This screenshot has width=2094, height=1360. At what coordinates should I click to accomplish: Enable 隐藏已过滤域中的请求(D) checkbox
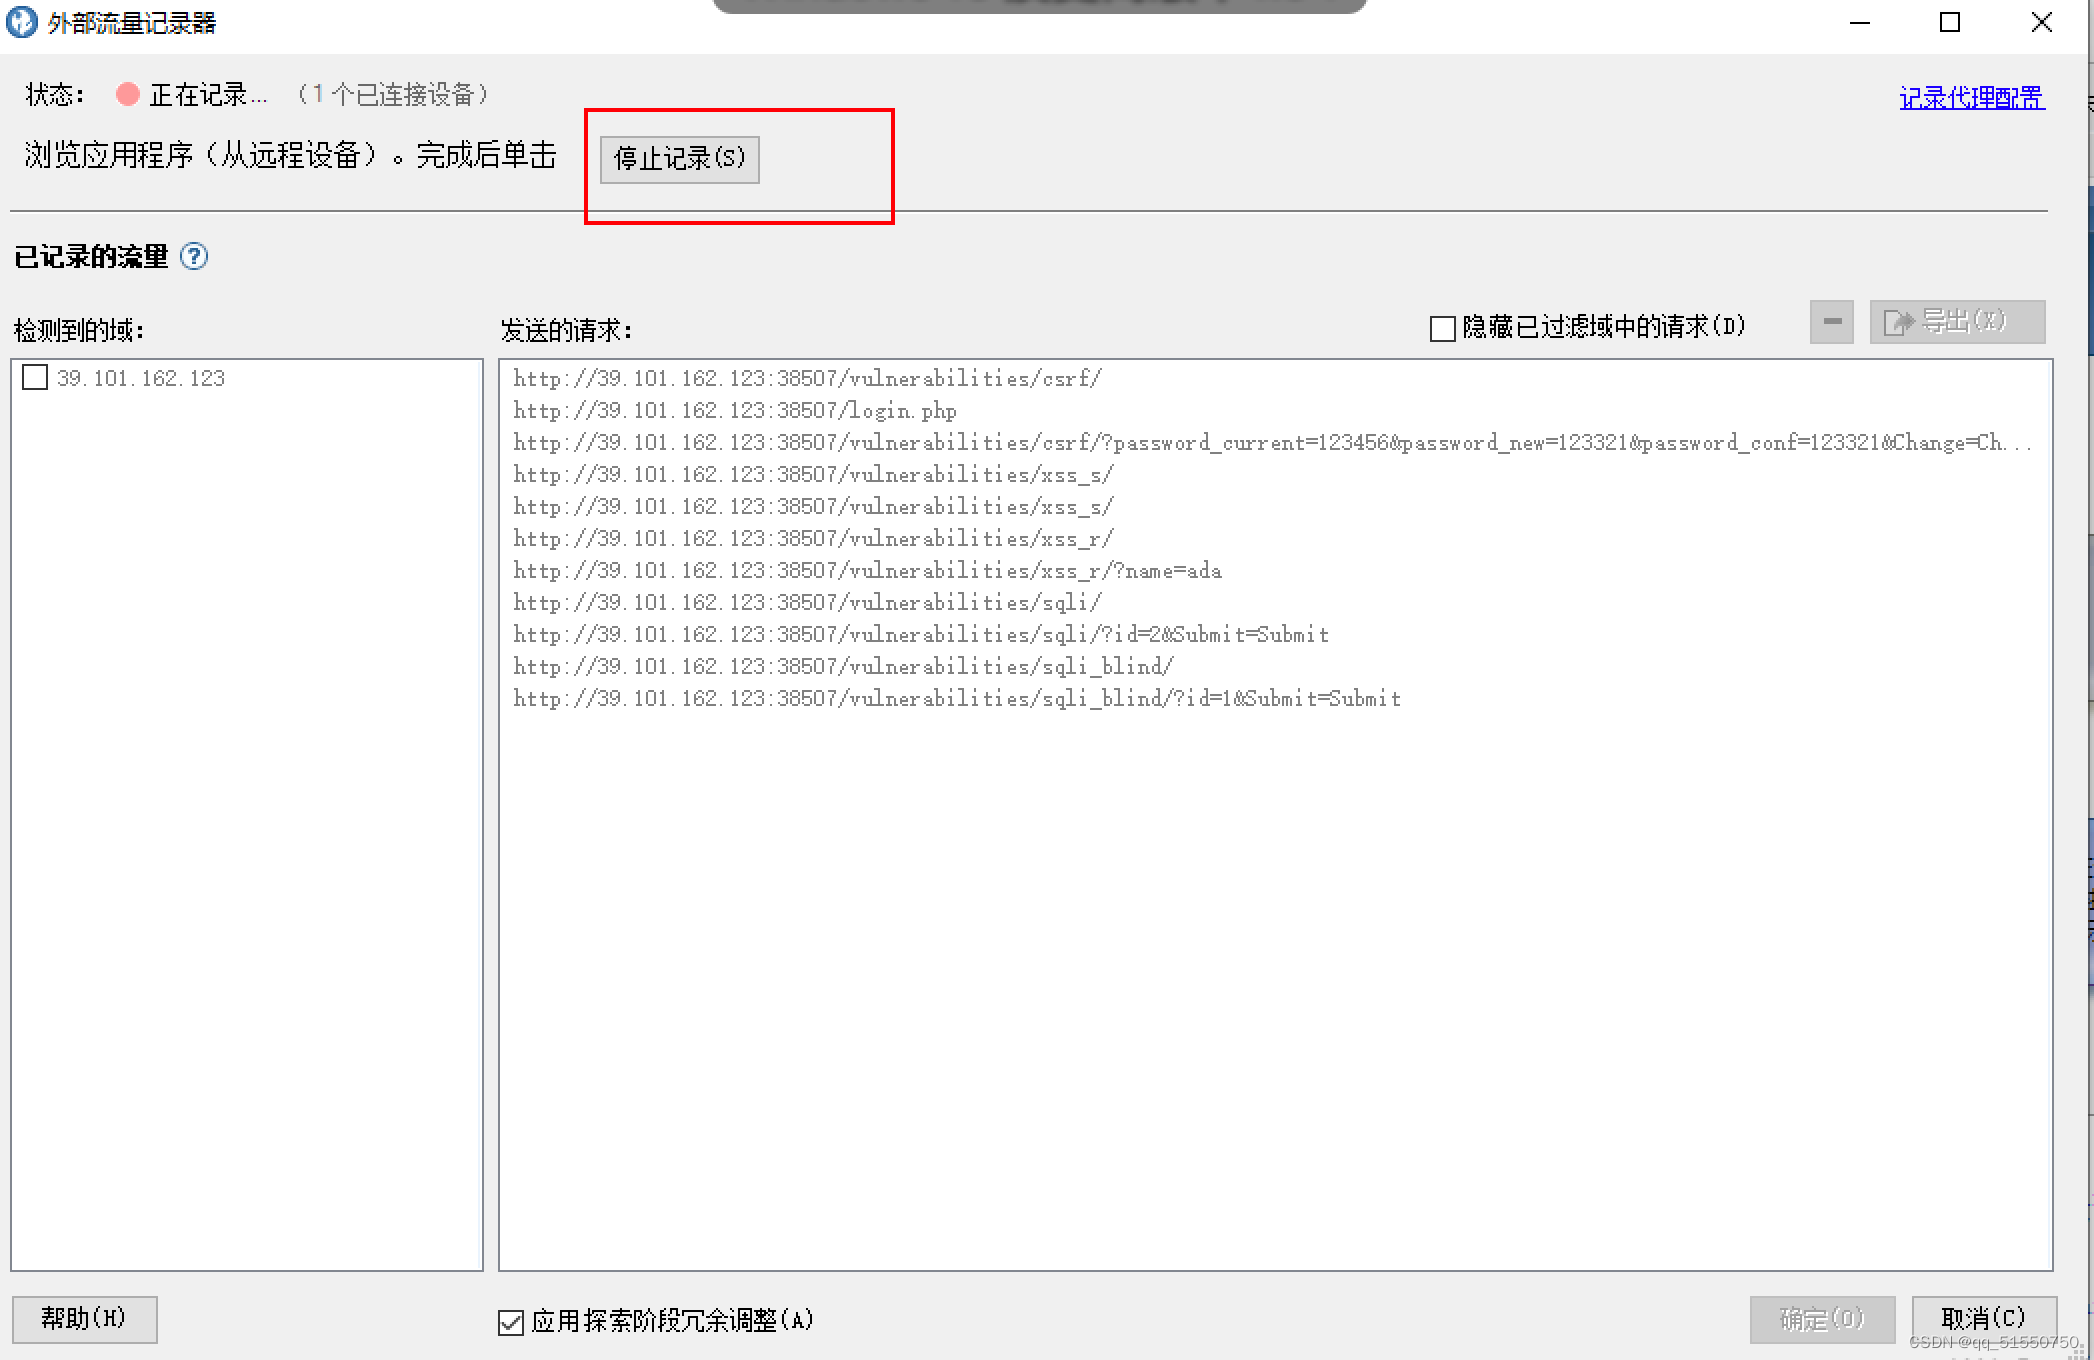point(1442,328)
